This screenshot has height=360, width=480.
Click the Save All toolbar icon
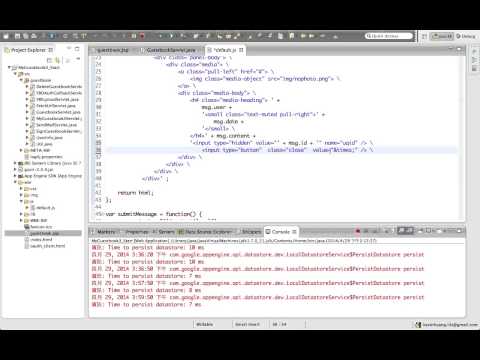click(x=25, y=36)
